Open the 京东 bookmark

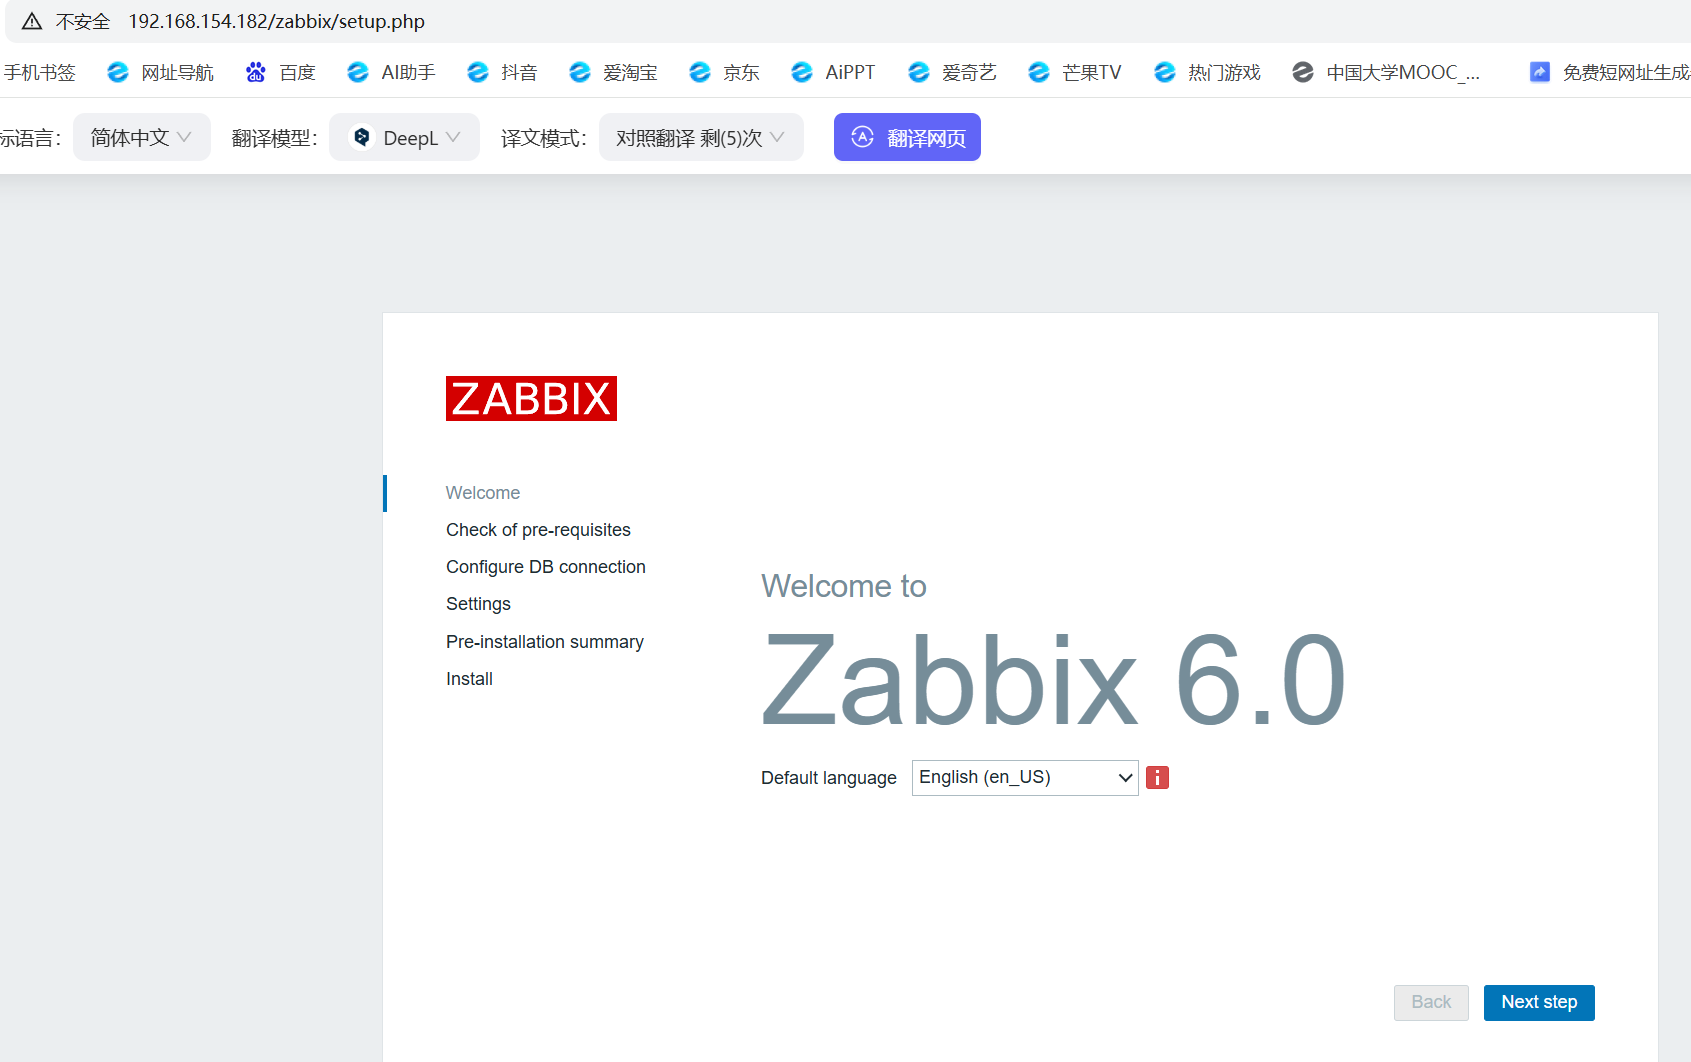(x=741, y=72)
